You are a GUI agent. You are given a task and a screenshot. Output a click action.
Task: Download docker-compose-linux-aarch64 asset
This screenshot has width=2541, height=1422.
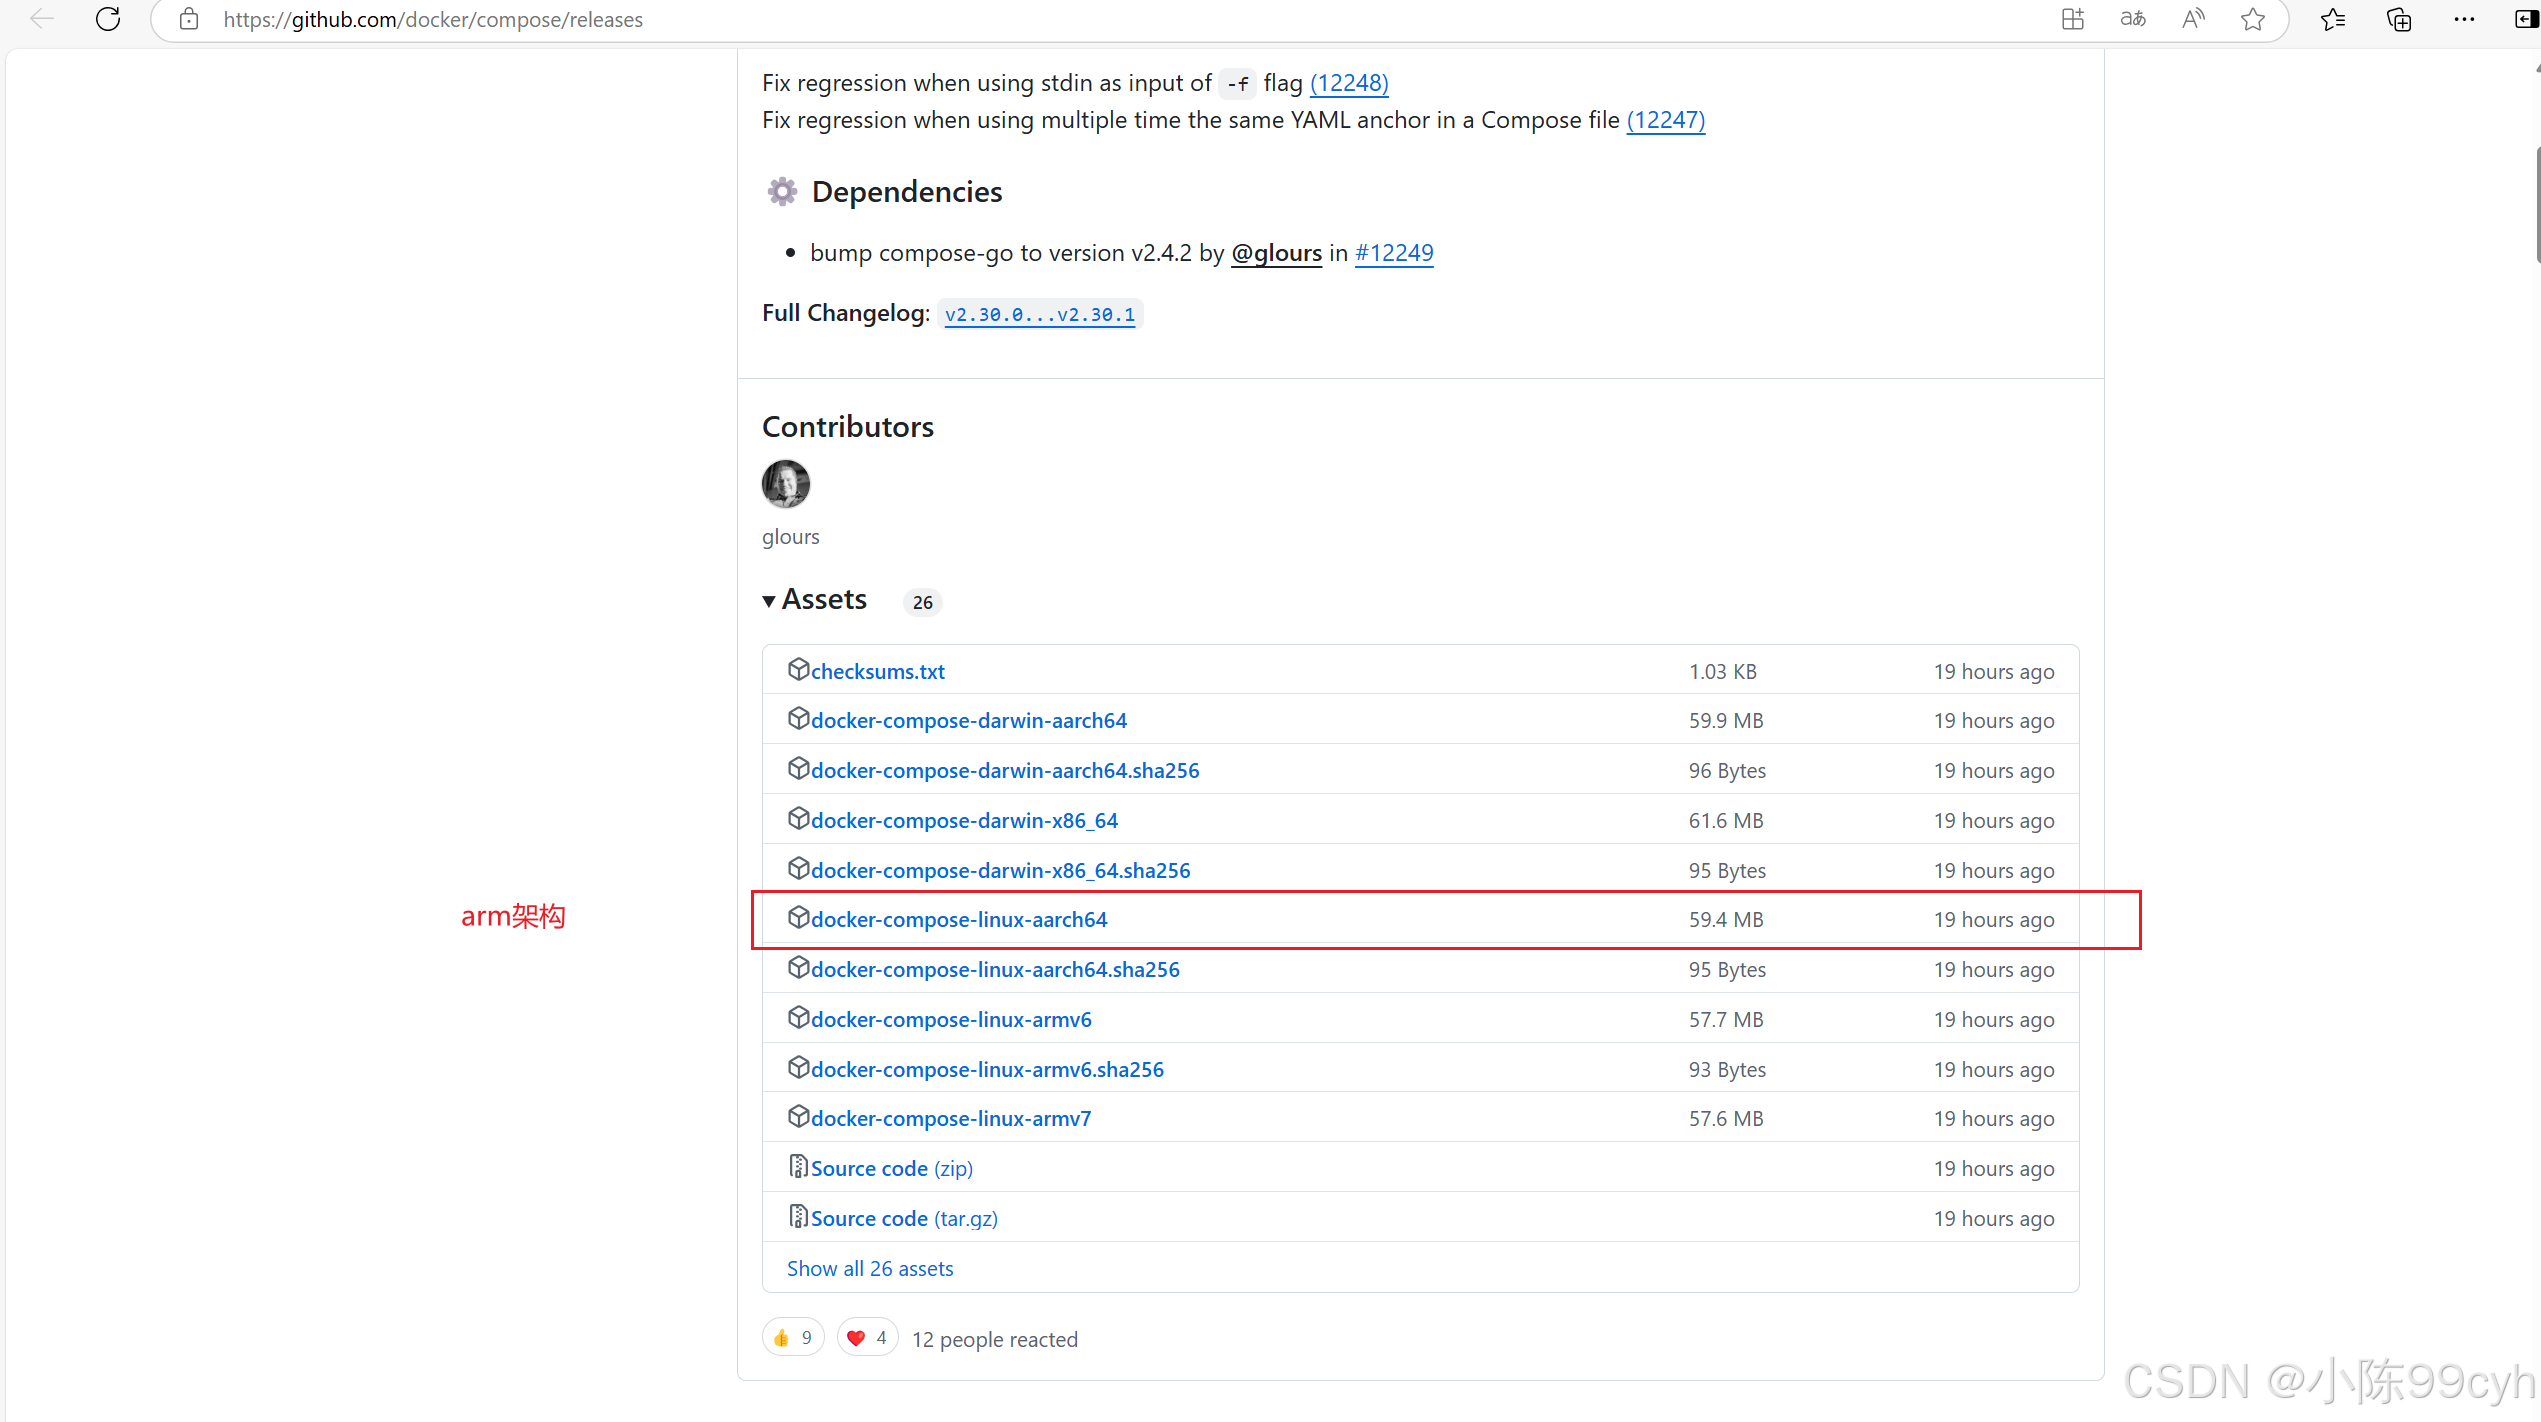tap(959, 919)
